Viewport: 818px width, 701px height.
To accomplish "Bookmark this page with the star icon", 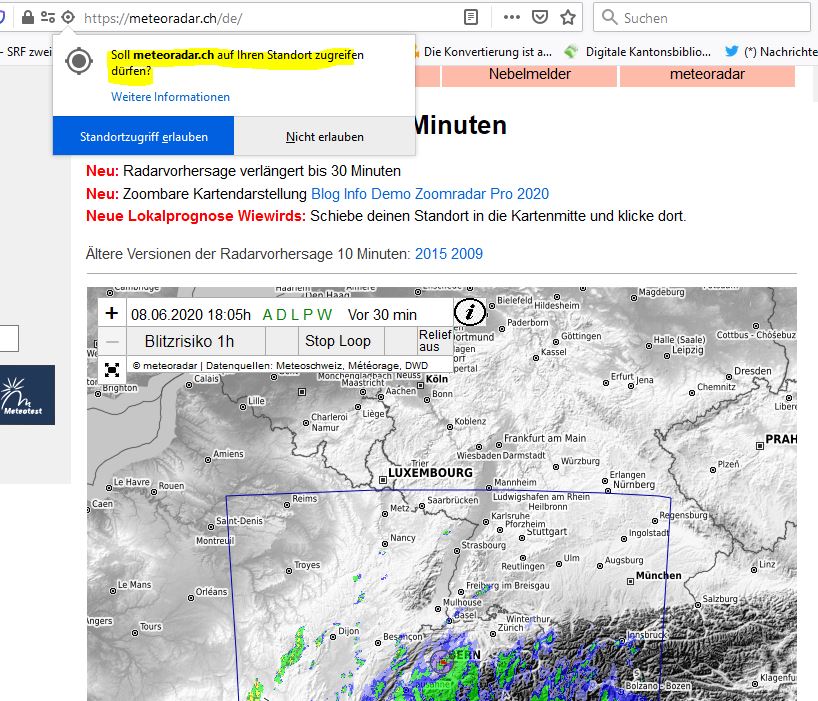I will pos(568,17).
